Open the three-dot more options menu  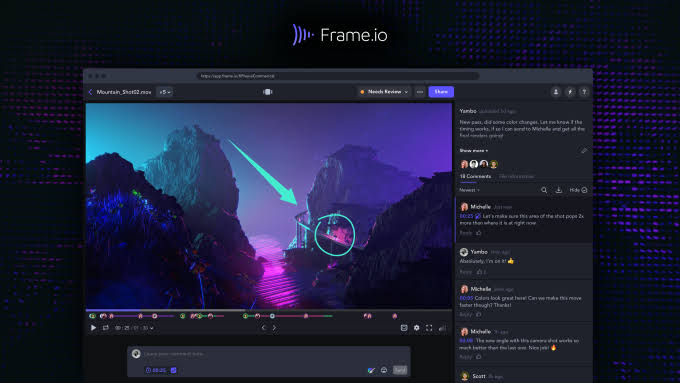[420, 92]
